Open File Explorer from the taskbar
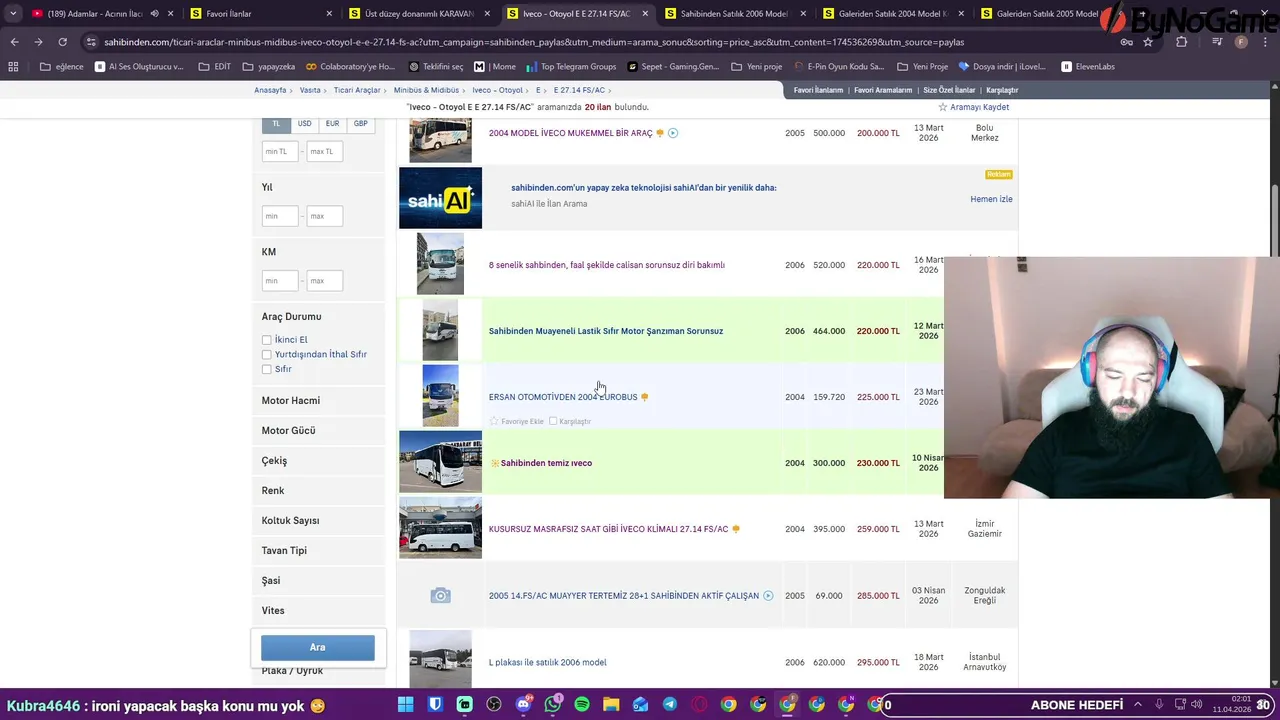Image resolution: width=1280 pixels, height=720 pixels. click(x=611, y=705)
